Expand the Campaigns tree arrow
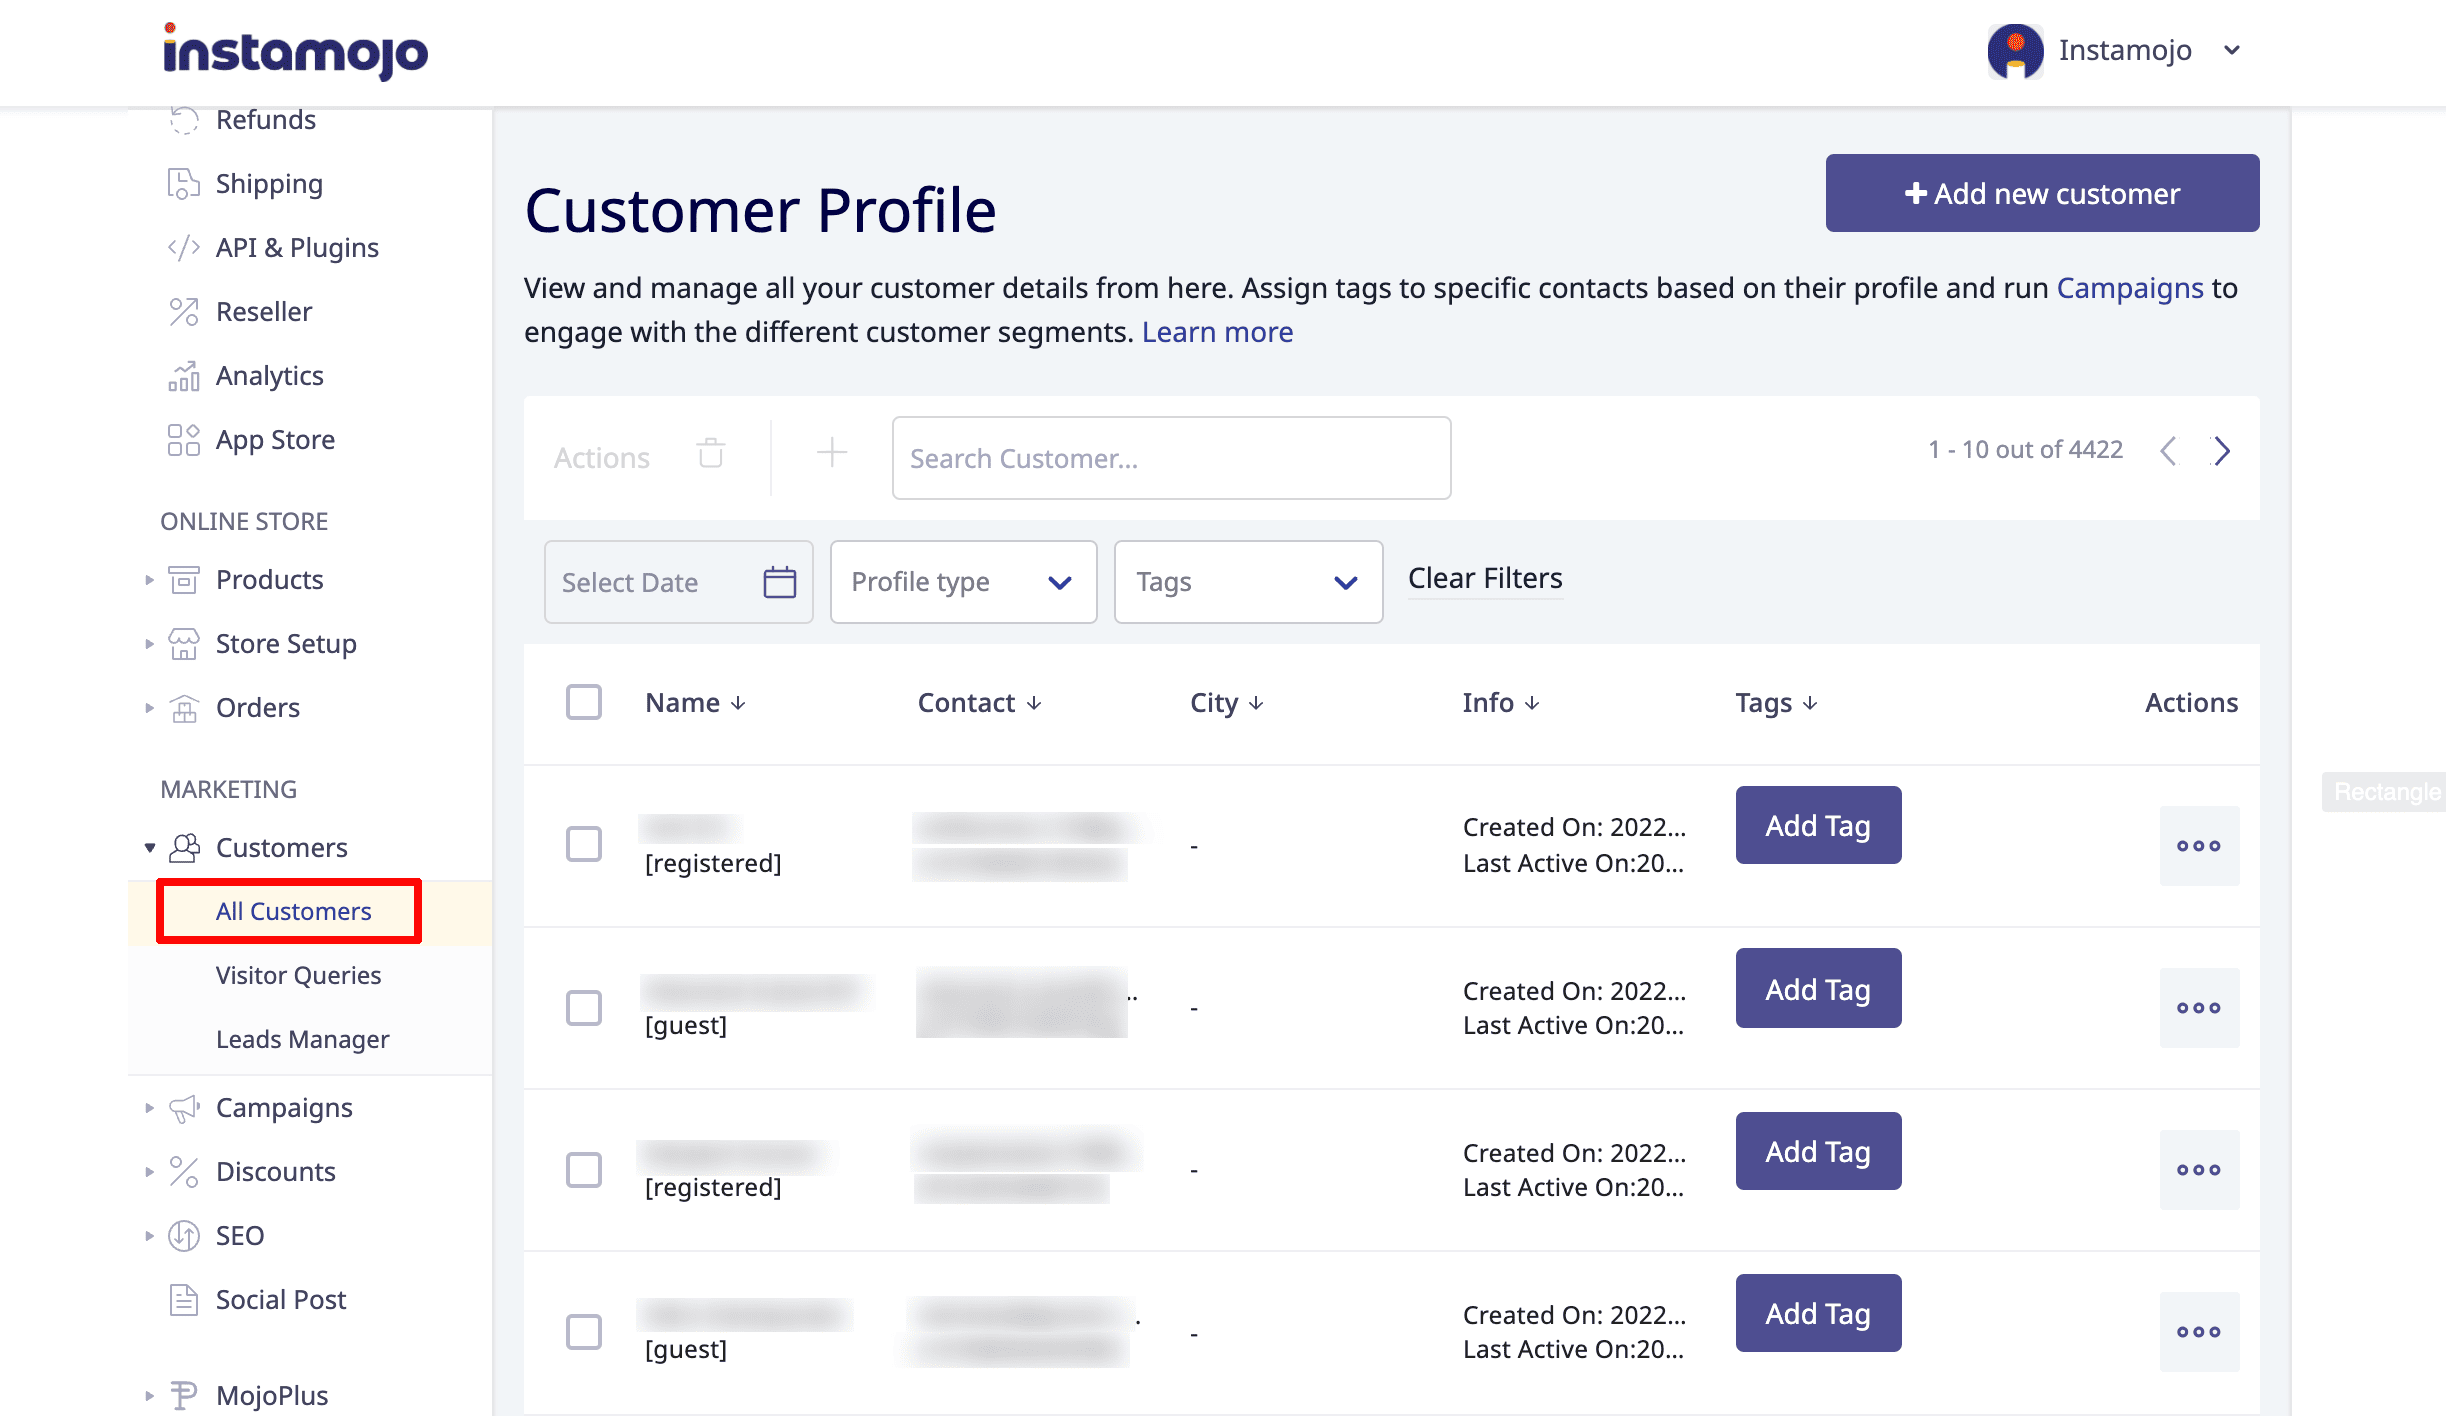Image resolution: width=2446 pixels, height=1416 pixels. tap(149, 1108)
